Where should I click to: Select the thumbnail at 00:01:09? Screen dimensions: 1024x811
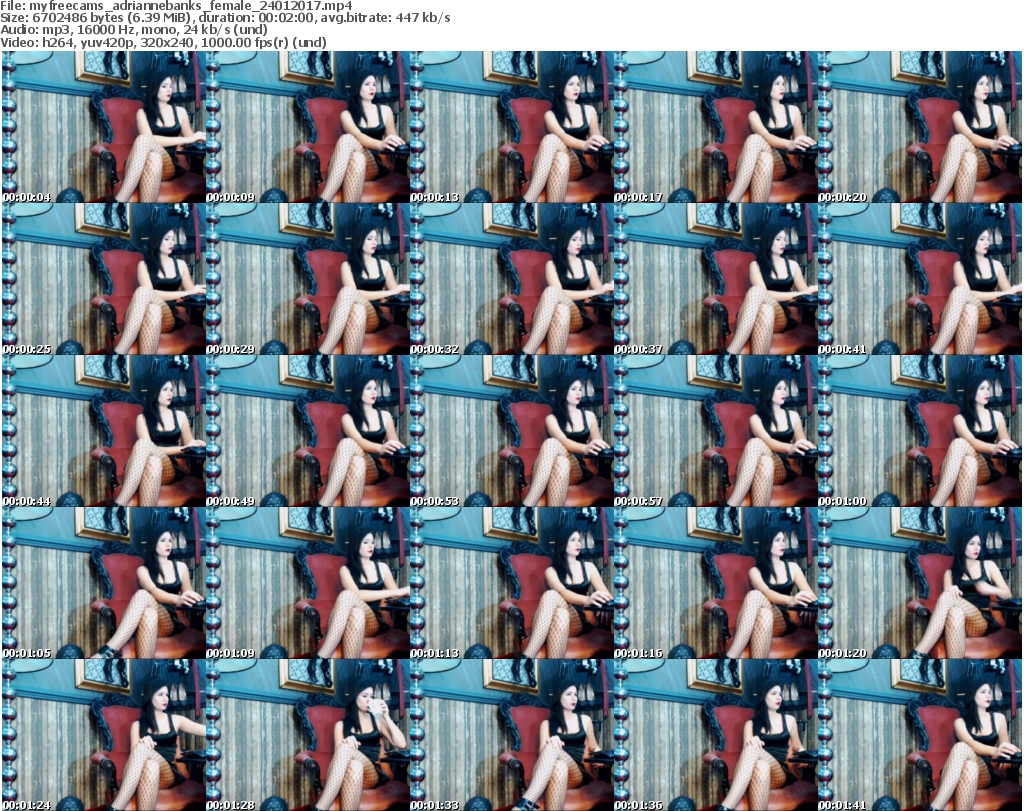pos(308,583)
